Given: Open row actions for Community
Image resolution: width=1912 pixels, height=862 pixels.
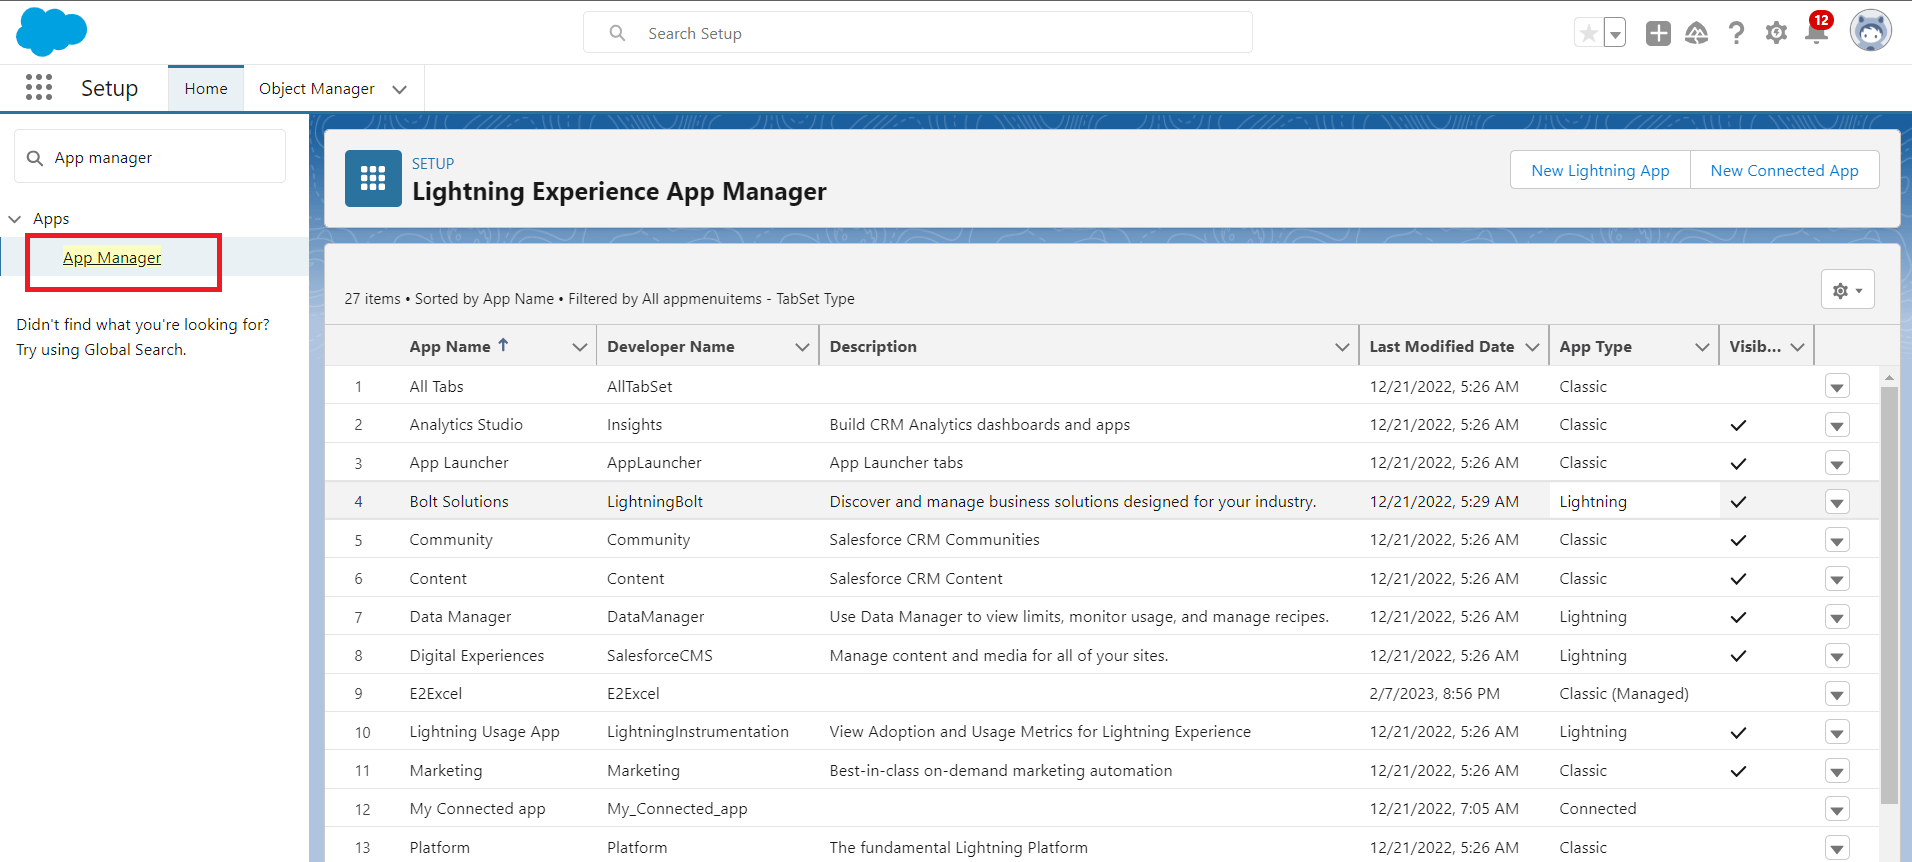Looking at the screenshot, I should point(1837,541).
